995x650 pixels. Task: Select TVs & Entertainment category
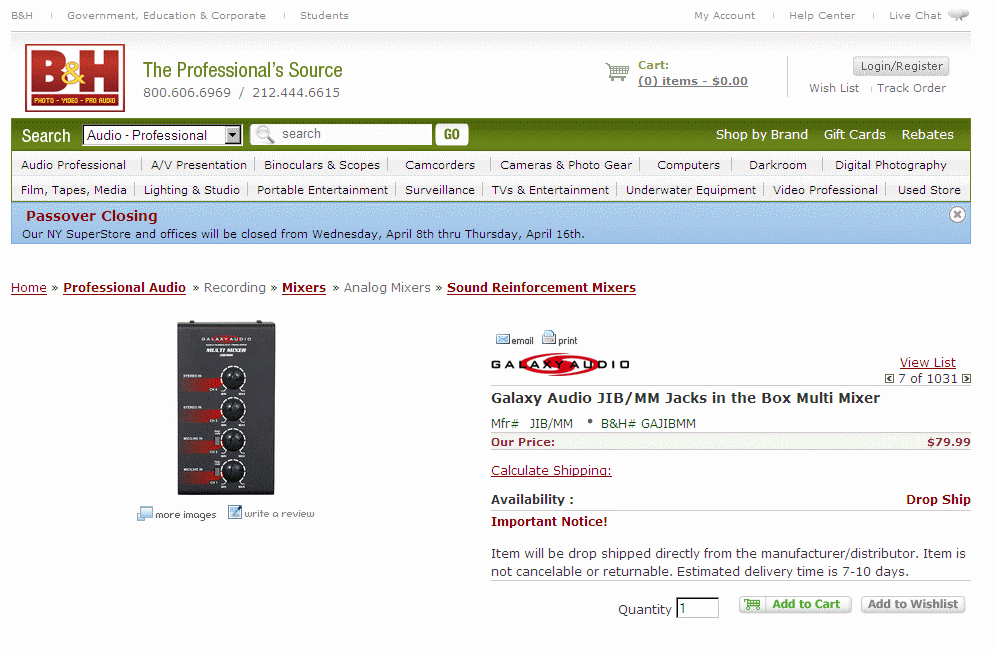(550, 190)
